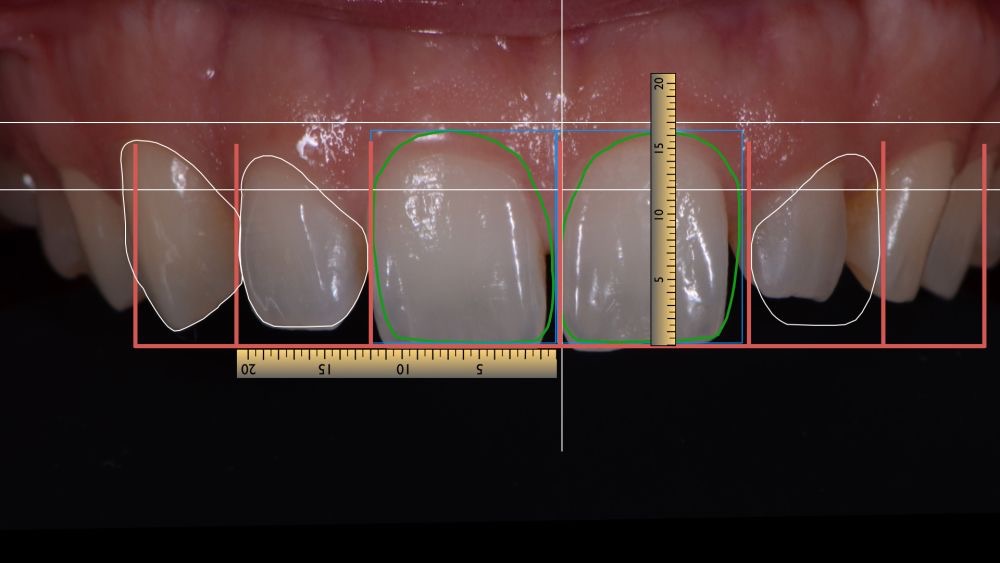Select the second white-outlined tooth from the left
The image size is (1000, 563).
pyautogui.click(x=300, y=245)
